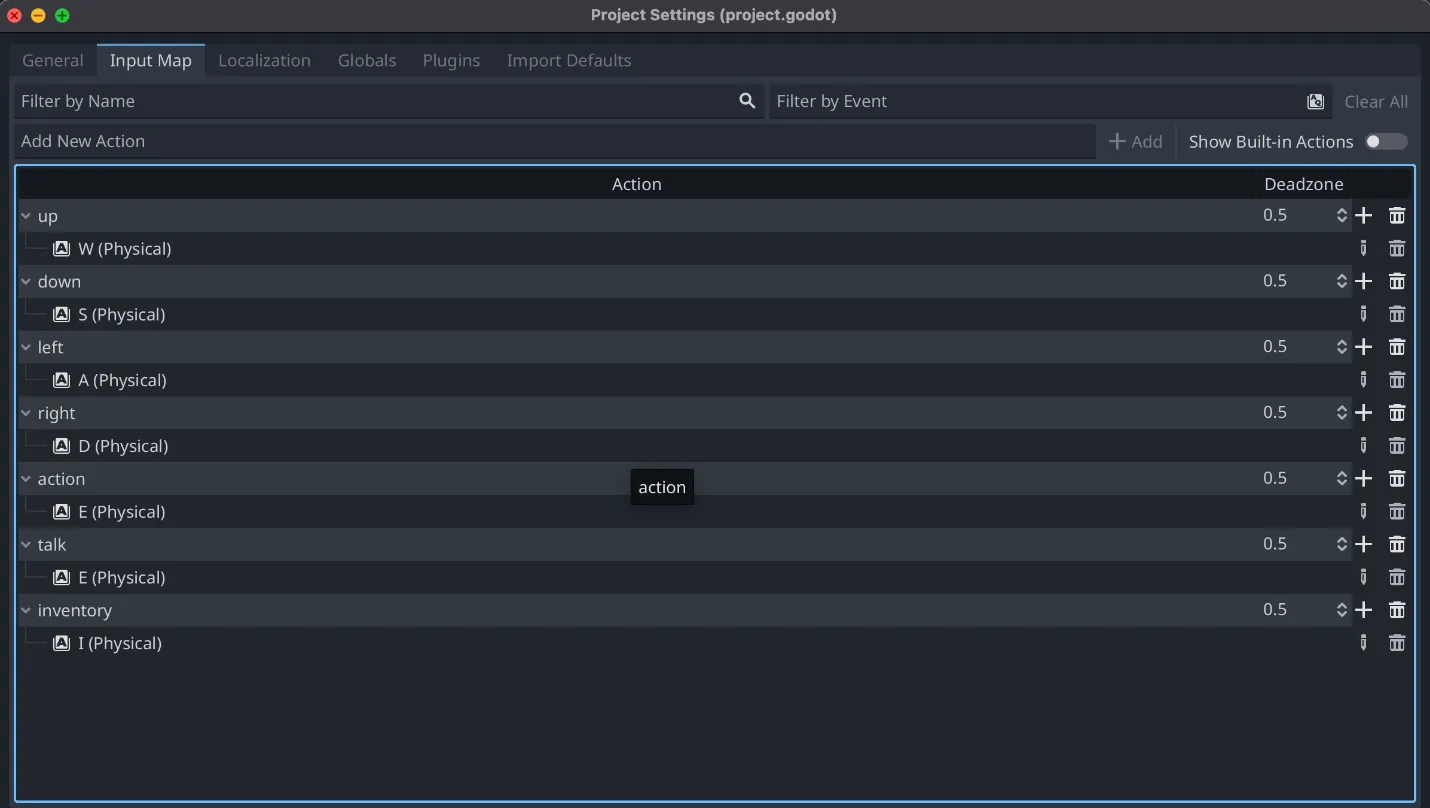1430x808 pixels.
Task: Add an event to the right action
Action: (x=1364, y=413)
